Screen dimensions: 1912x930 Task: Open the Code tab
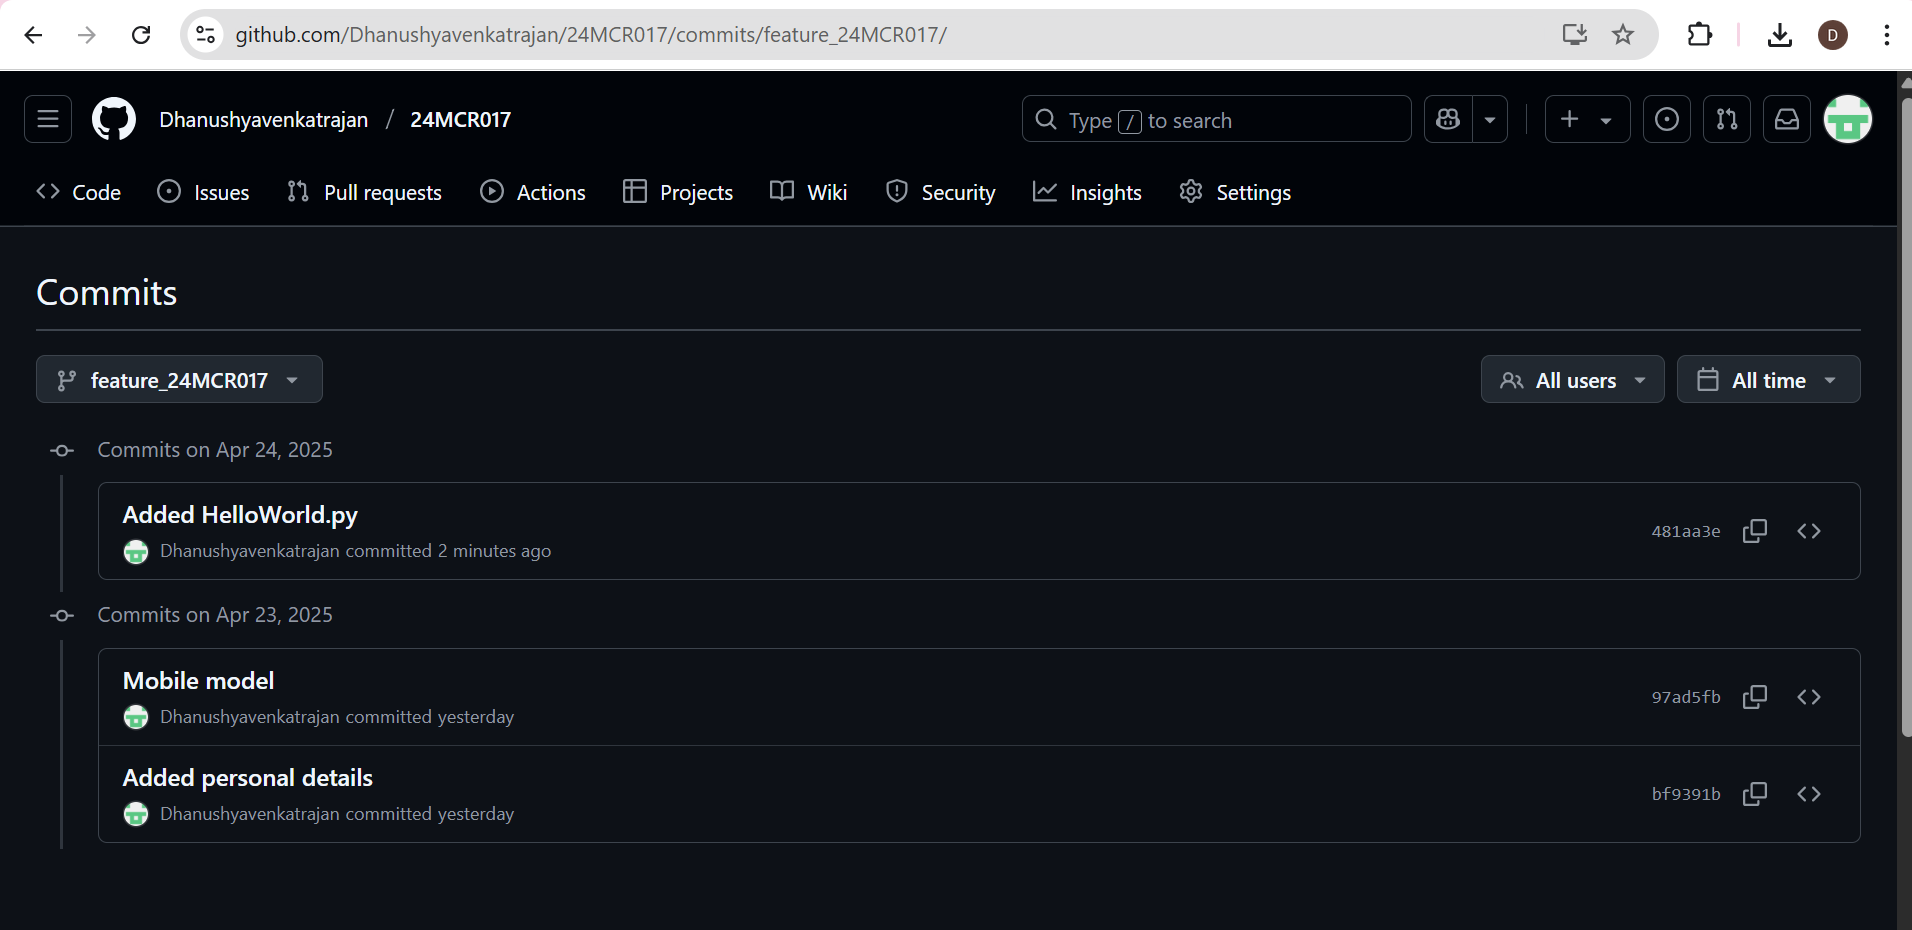(79, 192)
